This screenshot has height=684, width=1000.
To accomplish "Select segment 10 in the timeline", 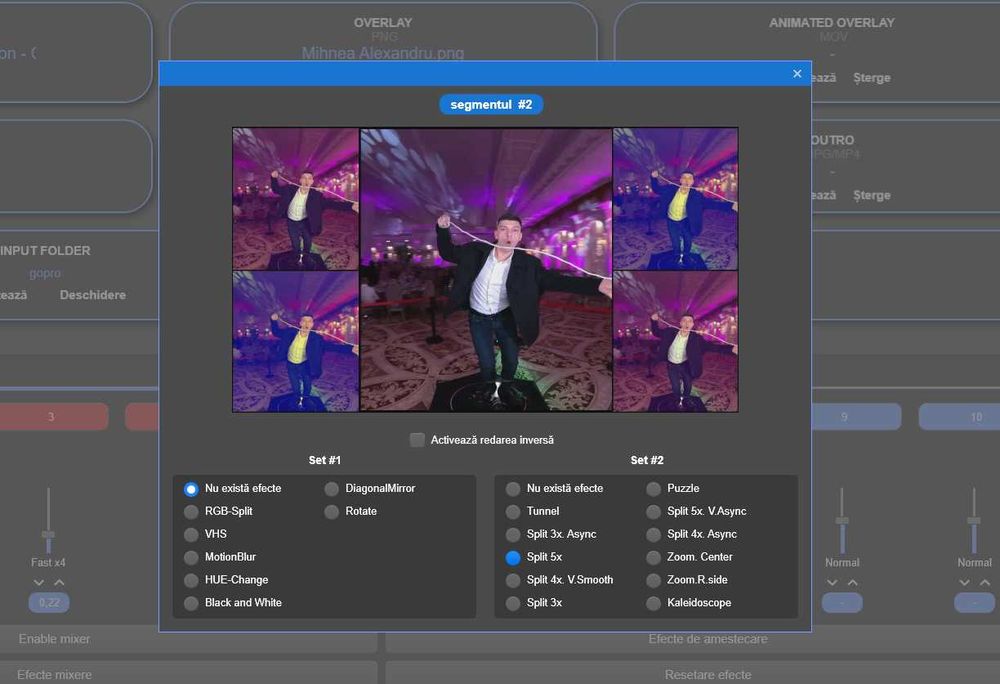I will 959,416.
